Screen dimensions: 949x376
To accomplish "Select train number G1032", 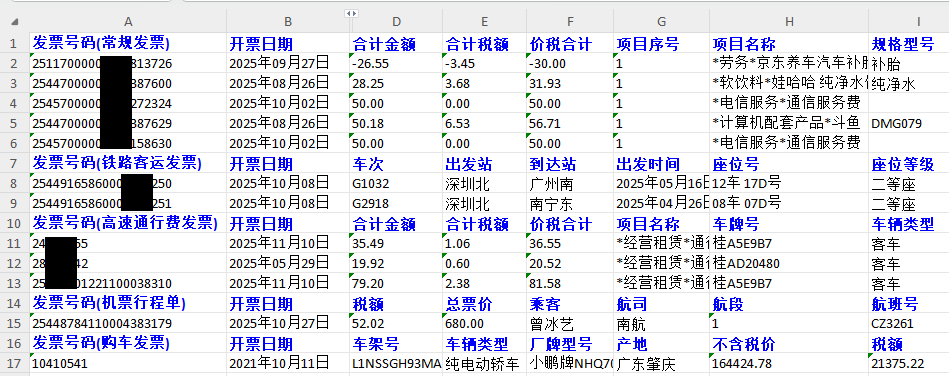I will pyautogui.click(x=396, y=183).
